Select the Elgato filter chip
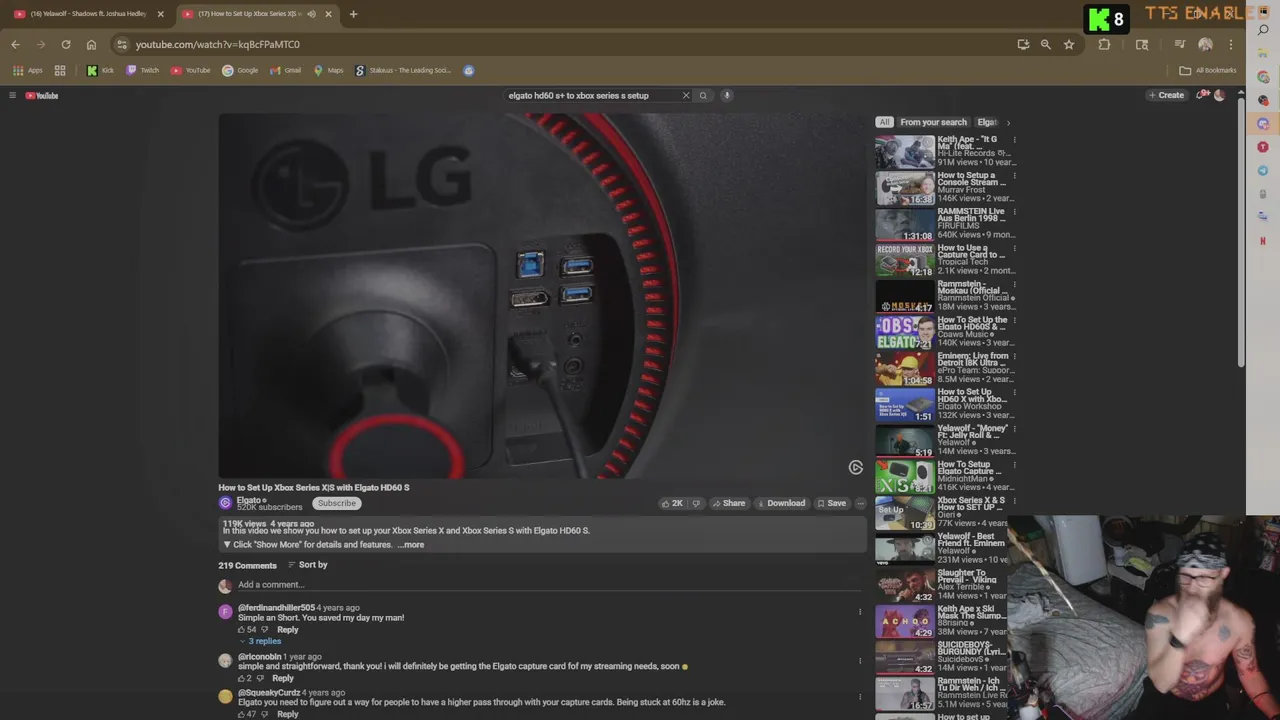 point(987,122)
